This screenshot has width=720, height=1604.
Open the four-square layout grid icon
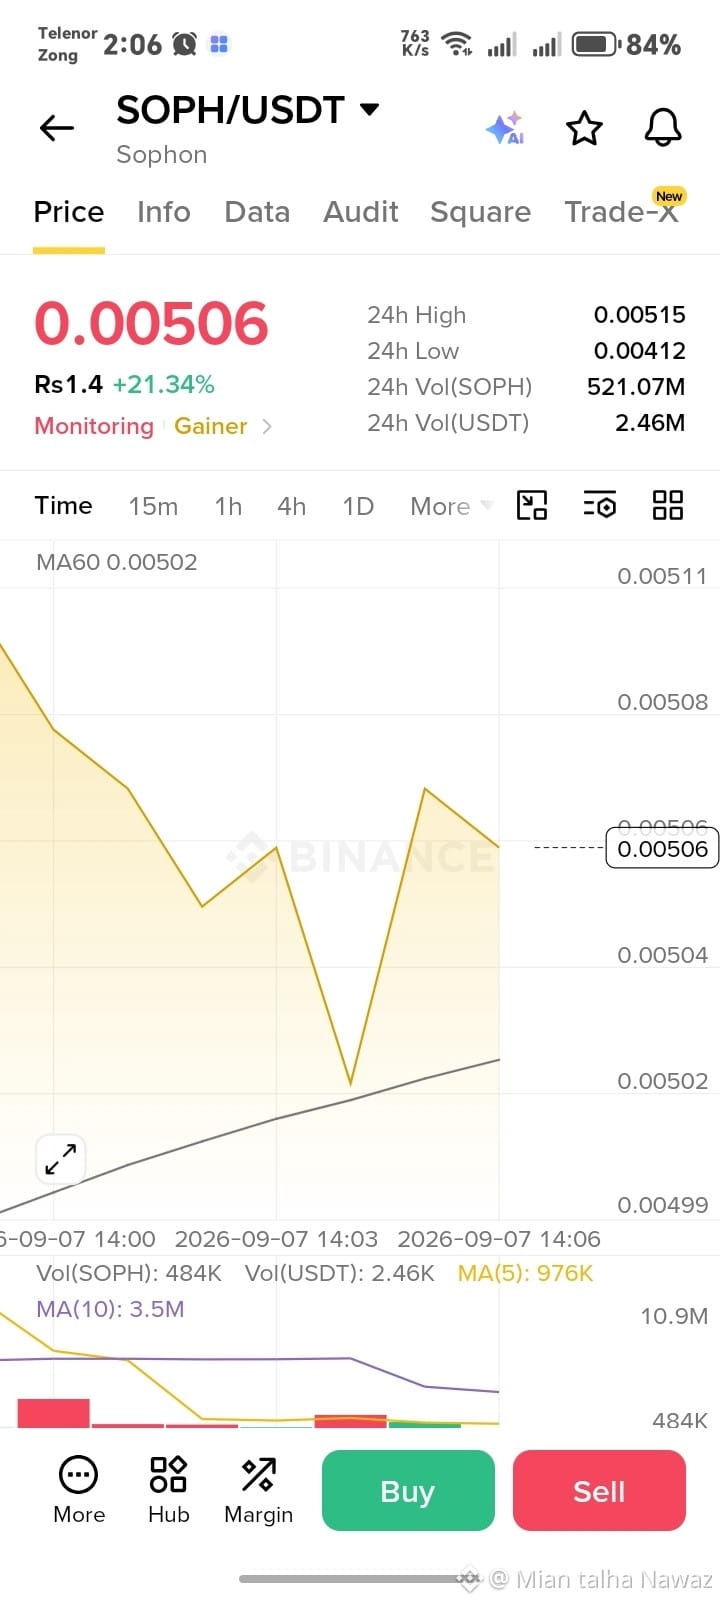coord(667,505)
